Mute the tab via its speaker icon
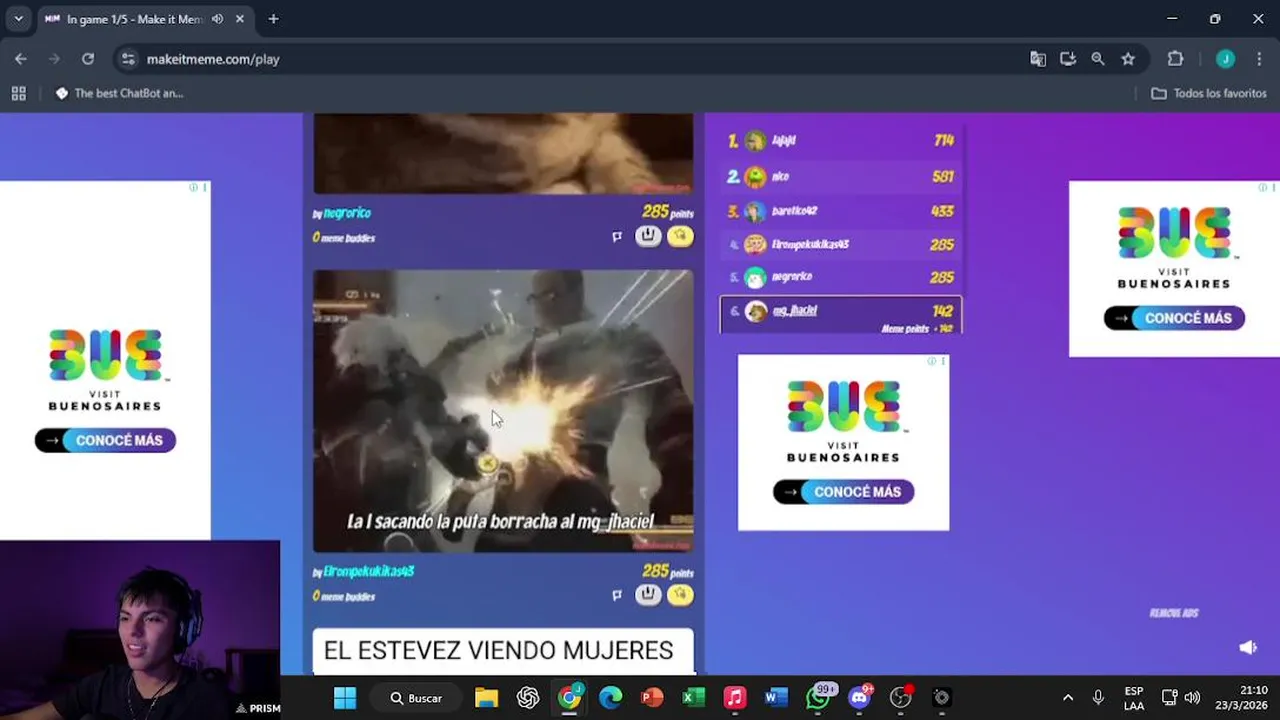The width and height of the screenshot is (1280, 720). tap(217, 19)
